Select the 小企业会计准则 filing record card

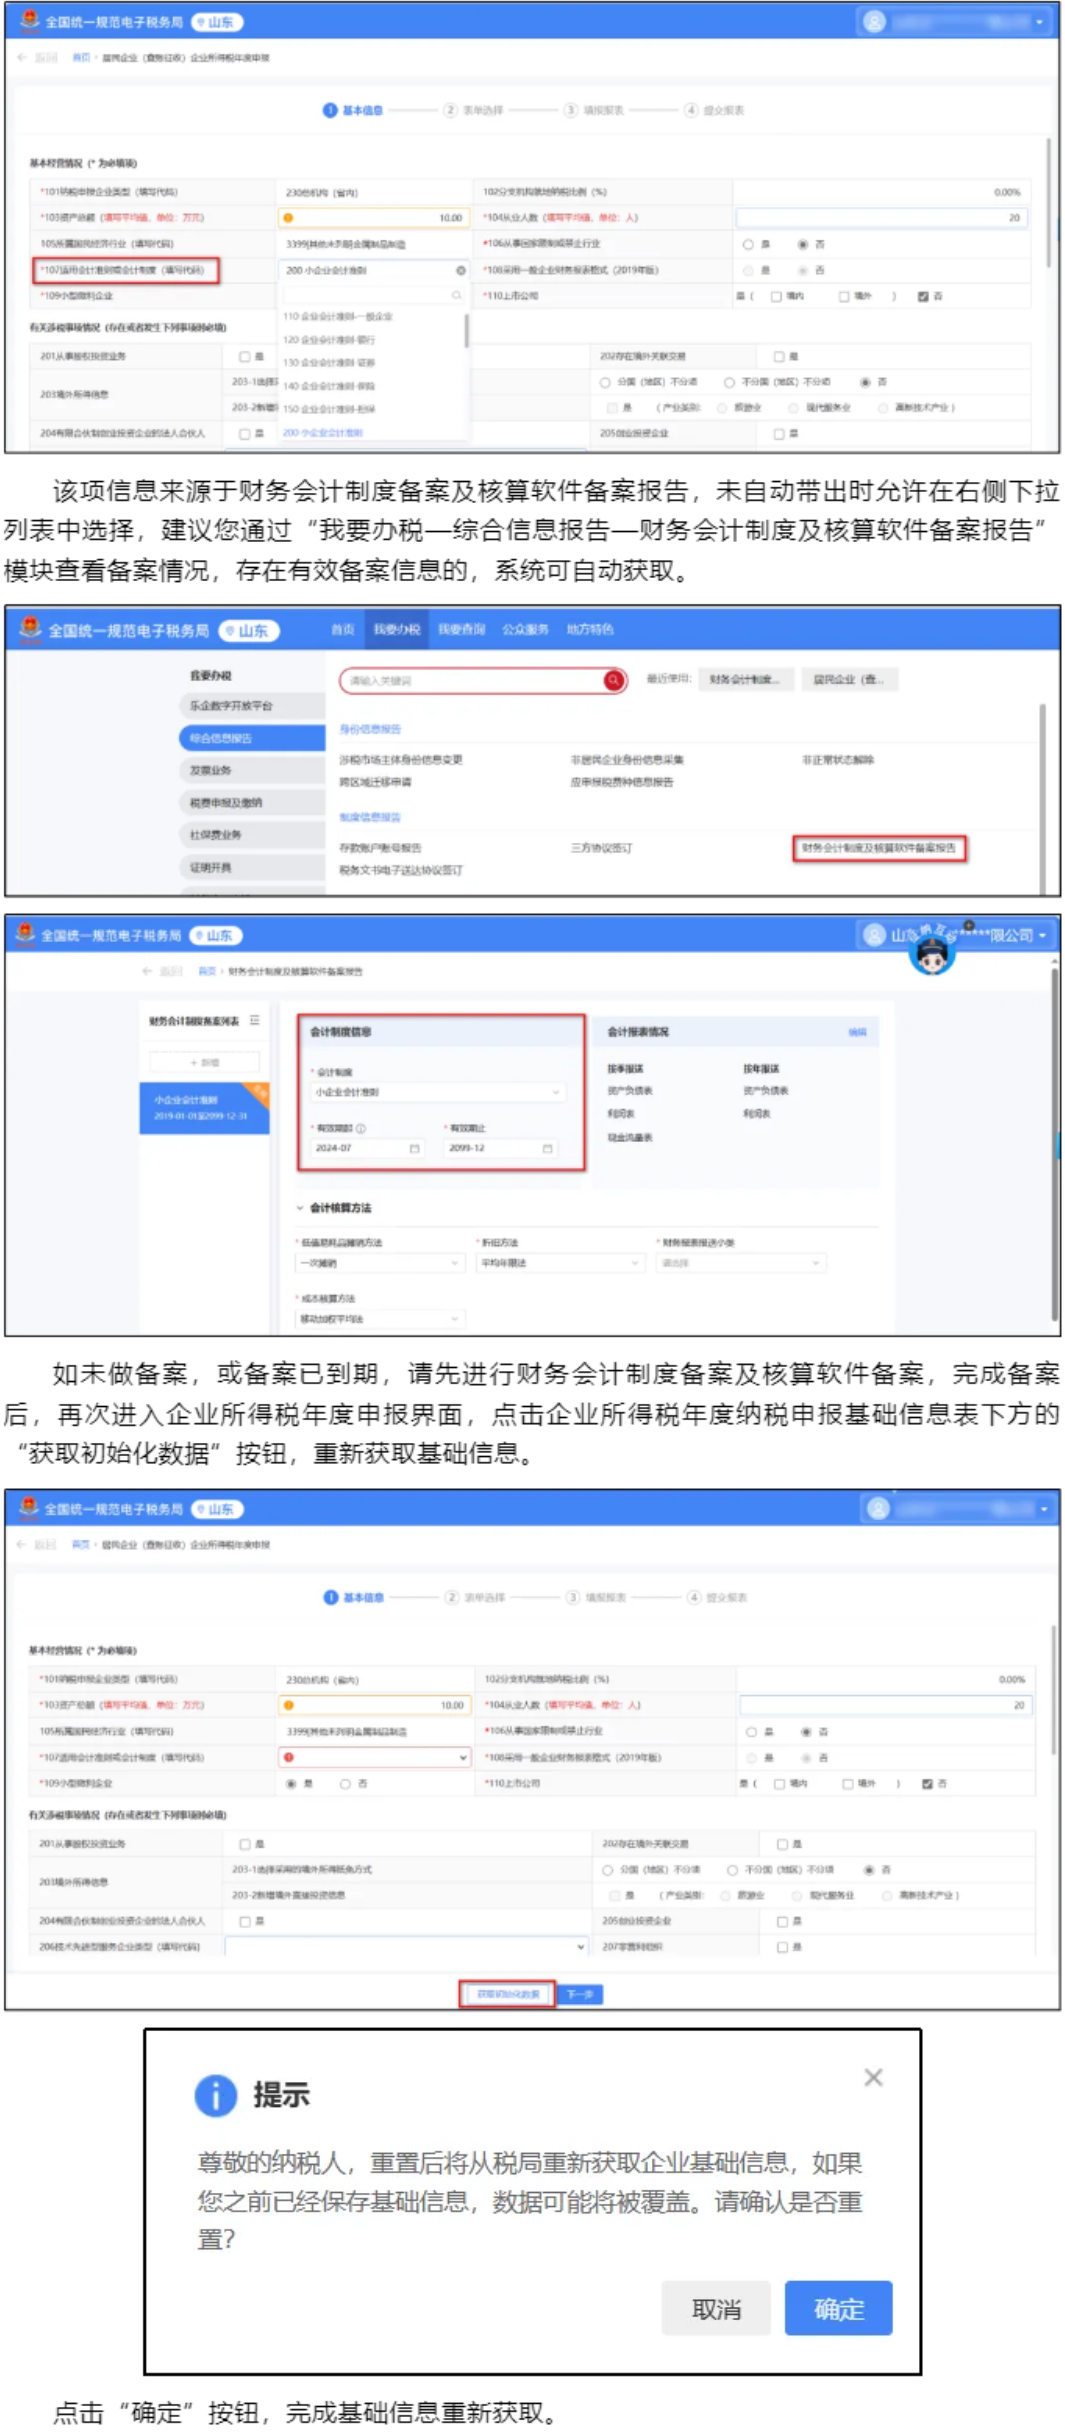(x=204, y=1108)
